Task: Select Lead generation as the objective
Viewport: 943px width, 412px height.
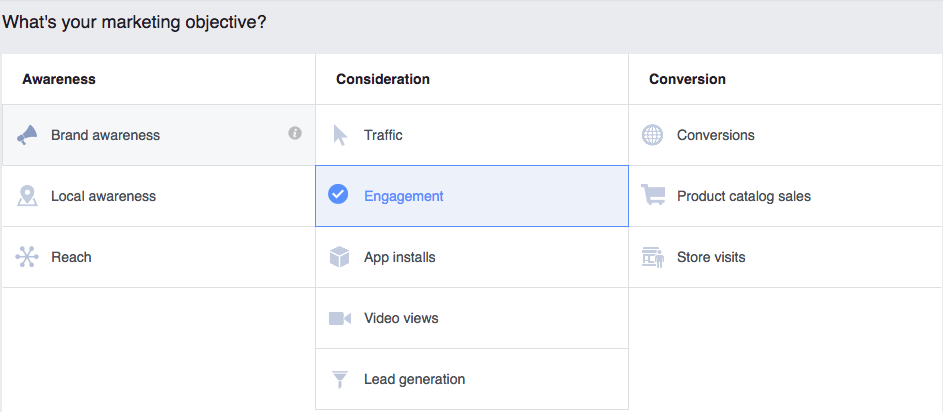Action: click(472, 379)
